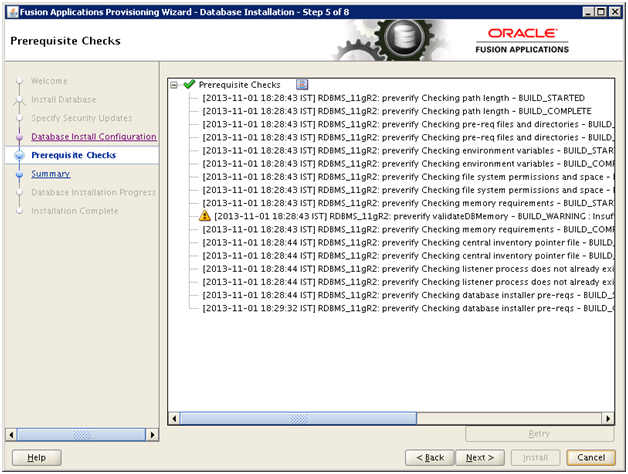Minimize the wizard window
Image resolution: width=628 pixels, height=474 pixels.
pyautogui.click(x=588, y=12)
